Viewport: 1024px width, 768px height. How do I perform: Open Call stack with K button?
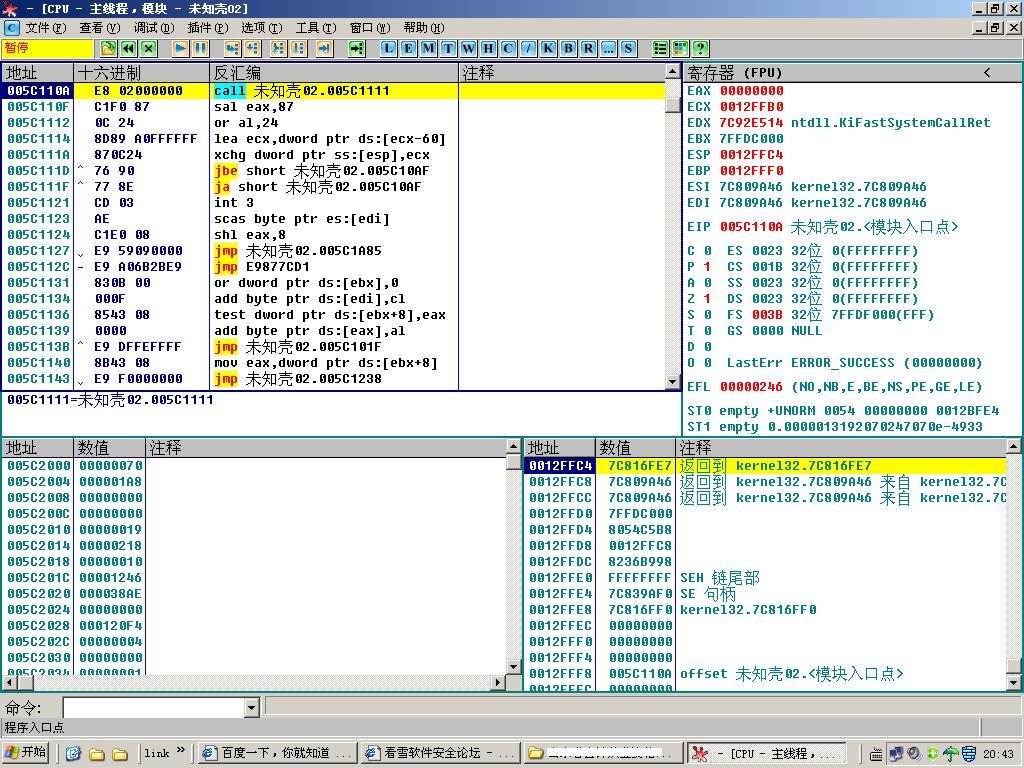[548, 48]
